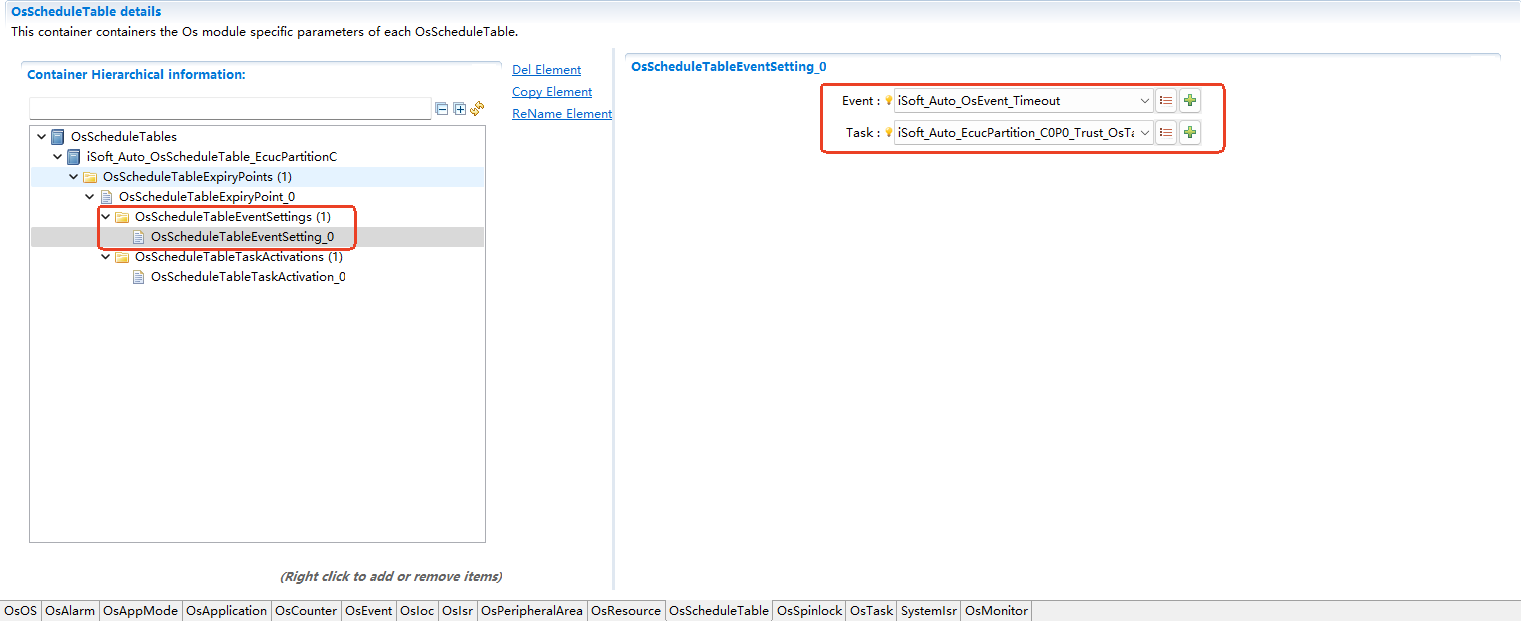Click the tree filter search field
Screen dimensions: 1521x621
pyautogui.click(x=230, y=109)
